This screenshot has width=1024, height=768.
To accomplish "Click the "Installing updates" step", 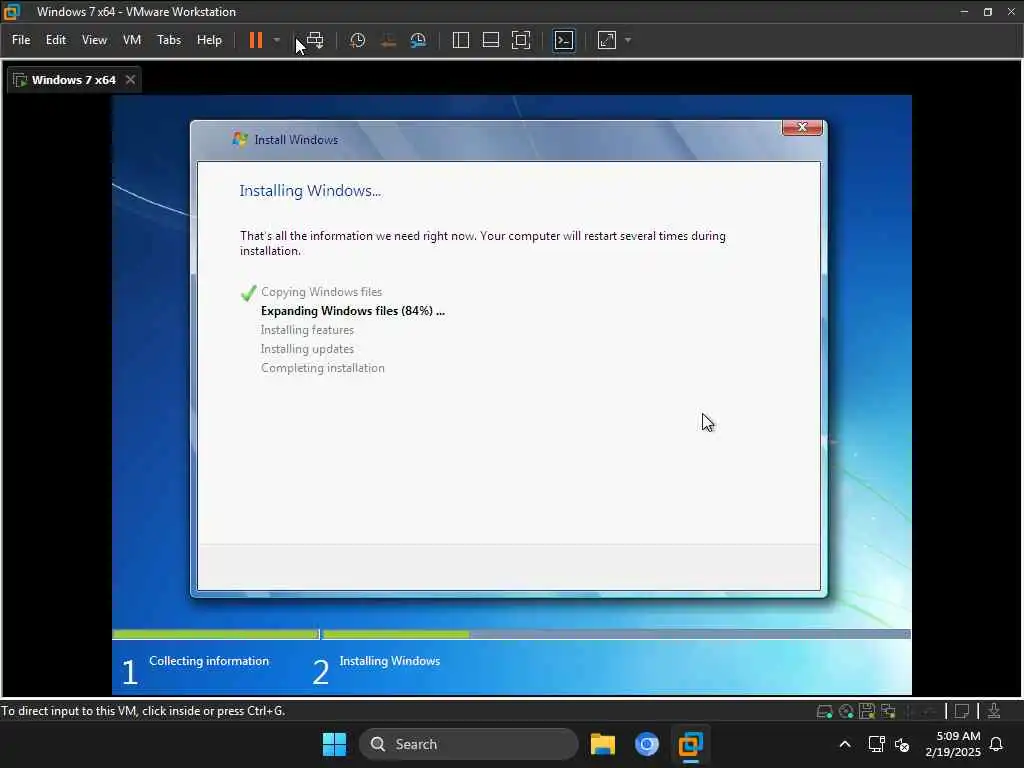I will coord(307,349).
